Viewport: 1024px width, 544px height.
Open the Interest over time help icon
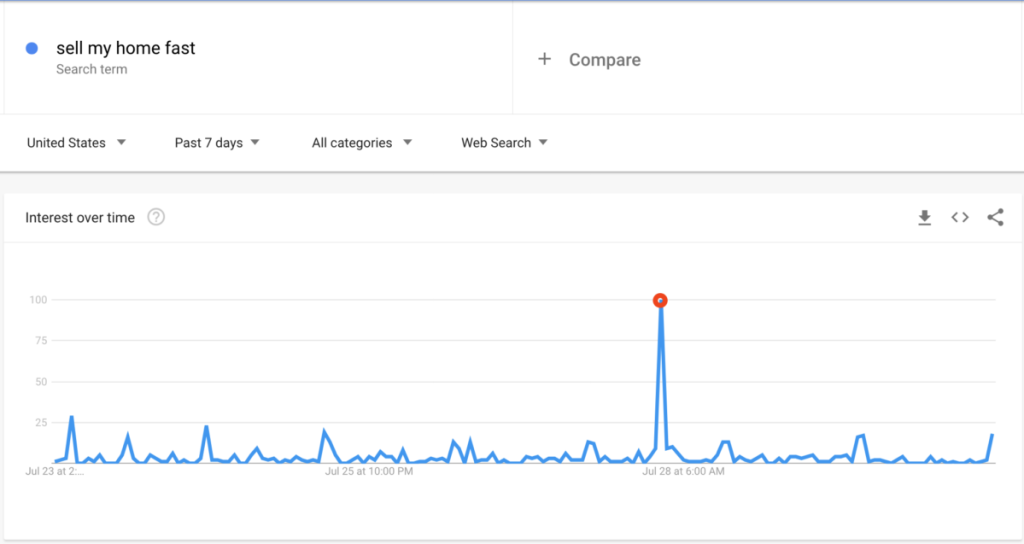(x=156, y=218)
